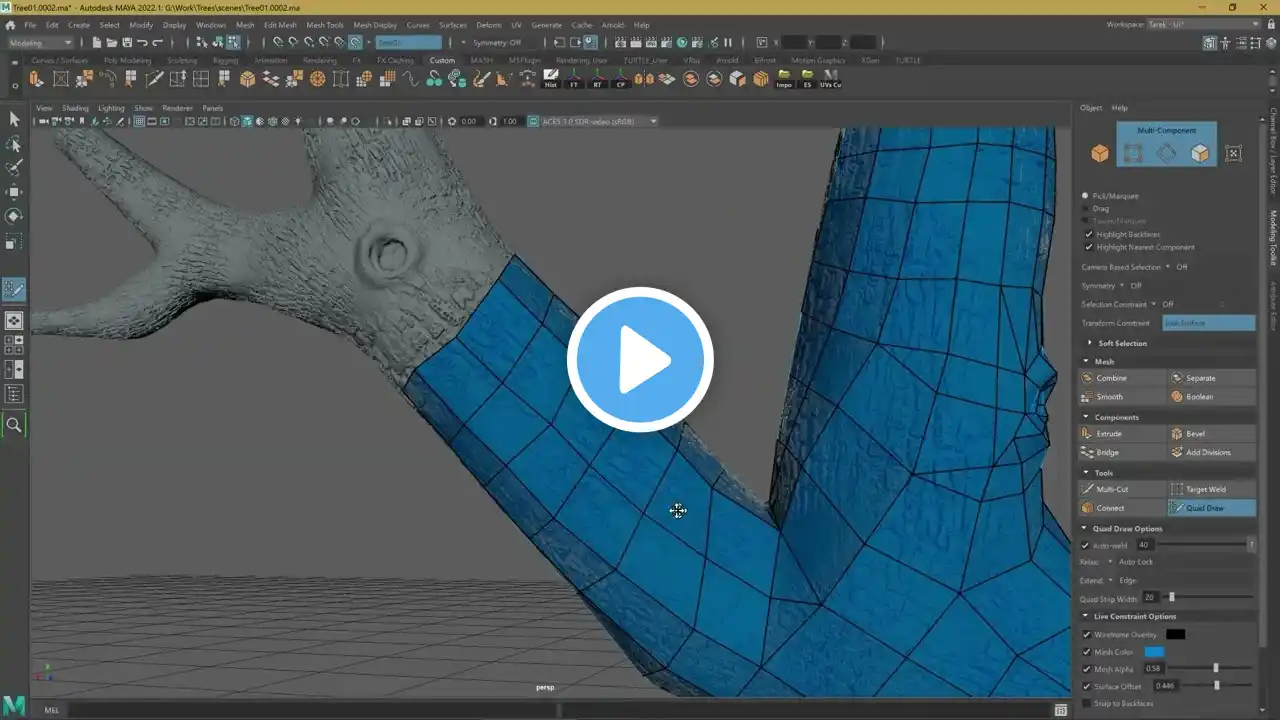1280x720 pixels.
Task: Click the Combine button
Action: 1122,378
